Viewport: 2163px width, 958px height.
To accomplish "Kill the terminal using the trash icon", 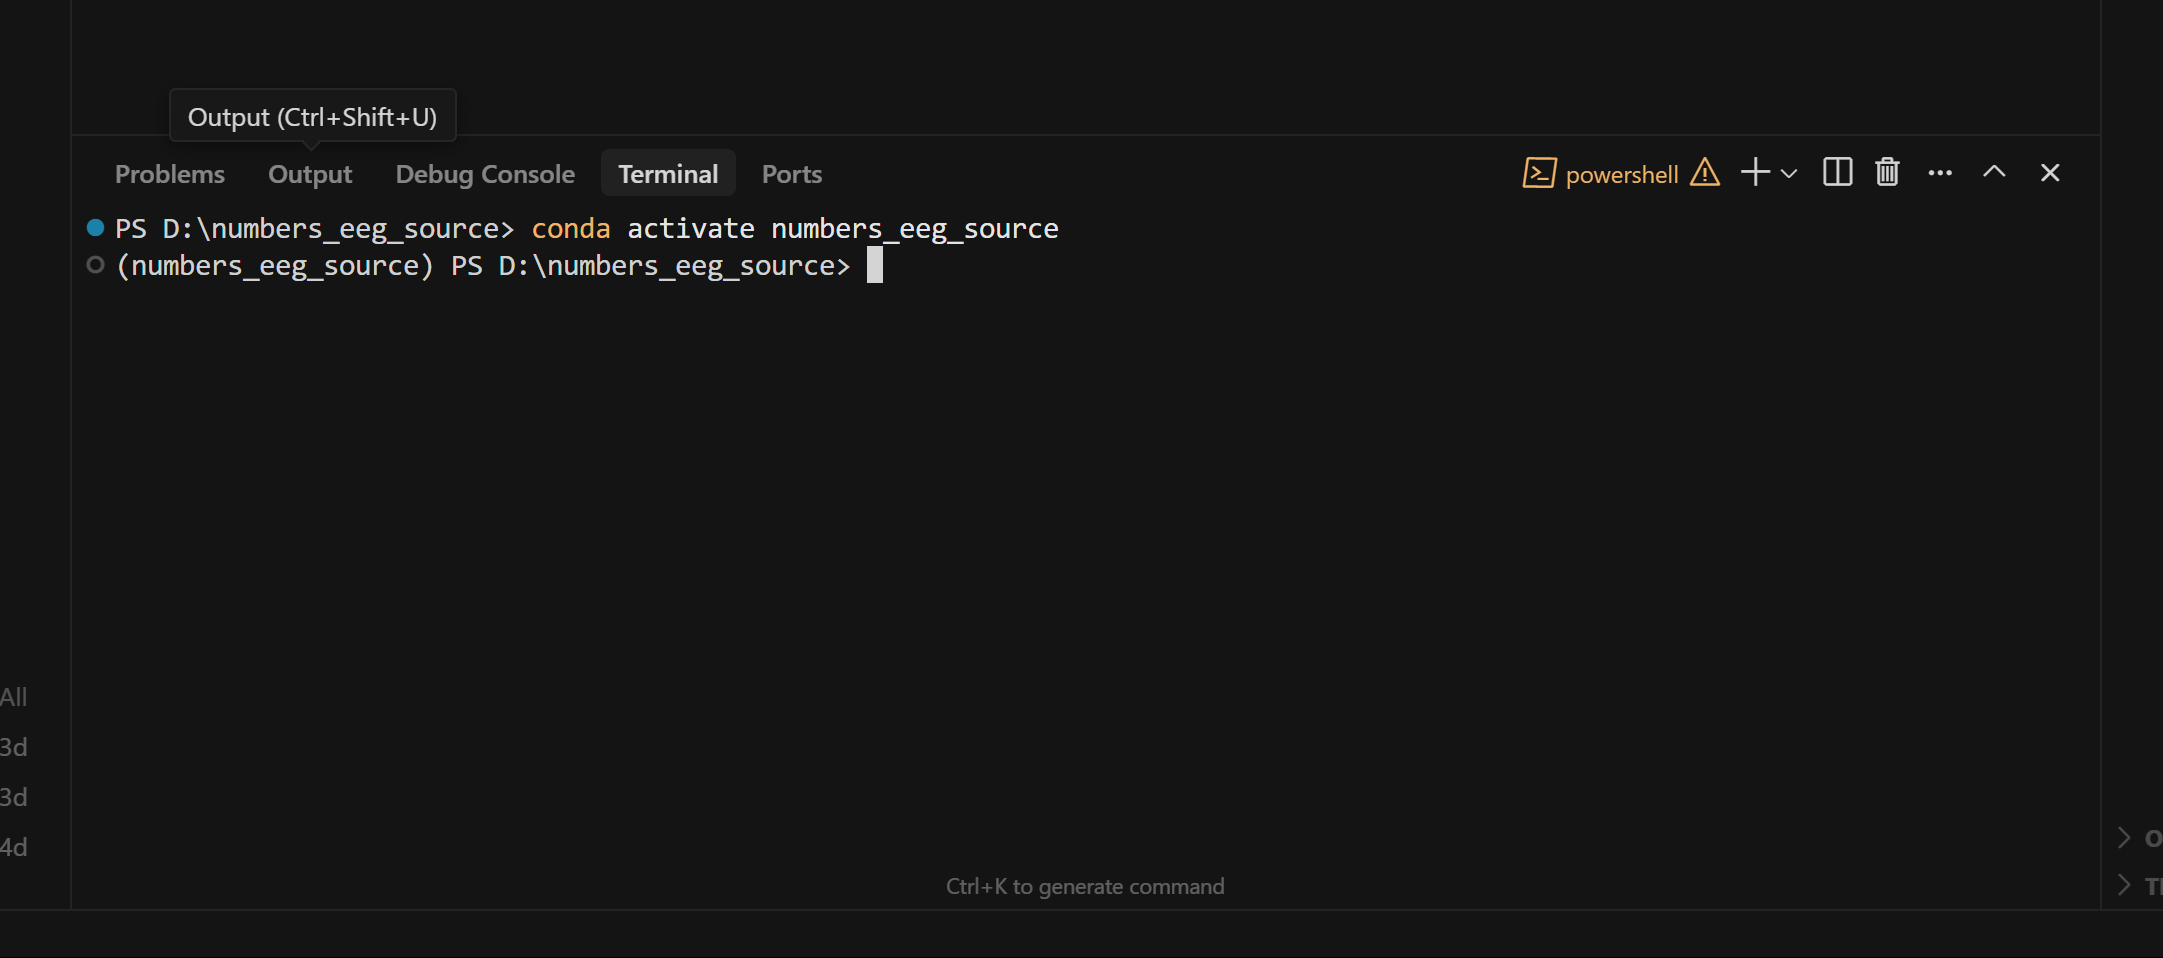I will (1886, 172).
